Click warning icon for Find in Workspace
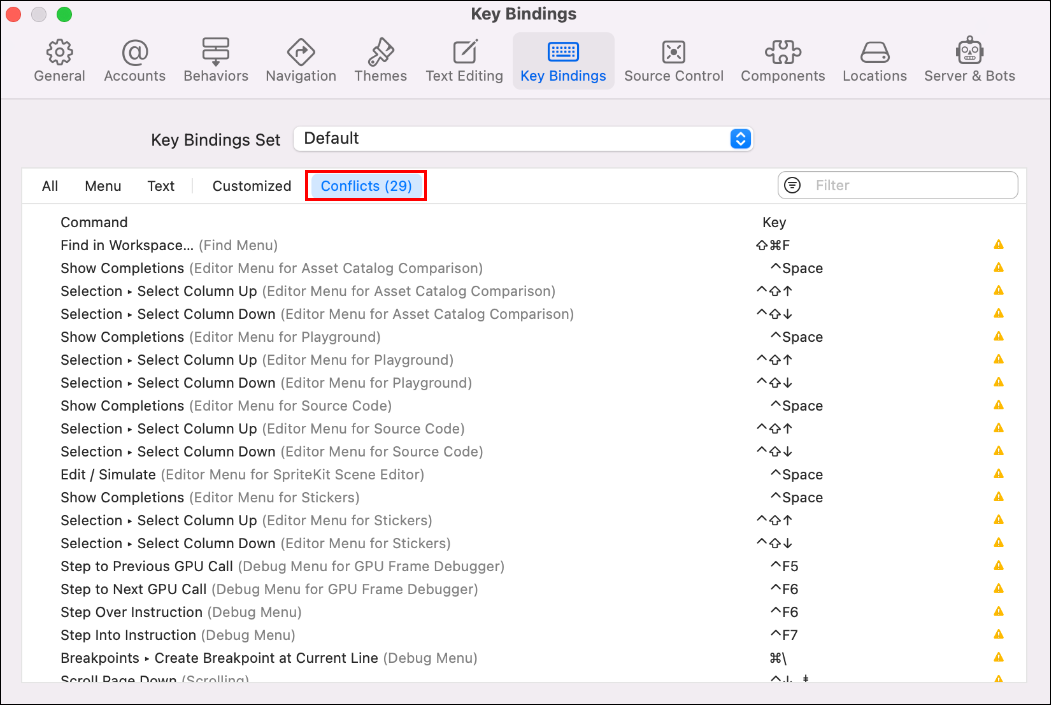1051x705 pixels. (x=999, y=245)
